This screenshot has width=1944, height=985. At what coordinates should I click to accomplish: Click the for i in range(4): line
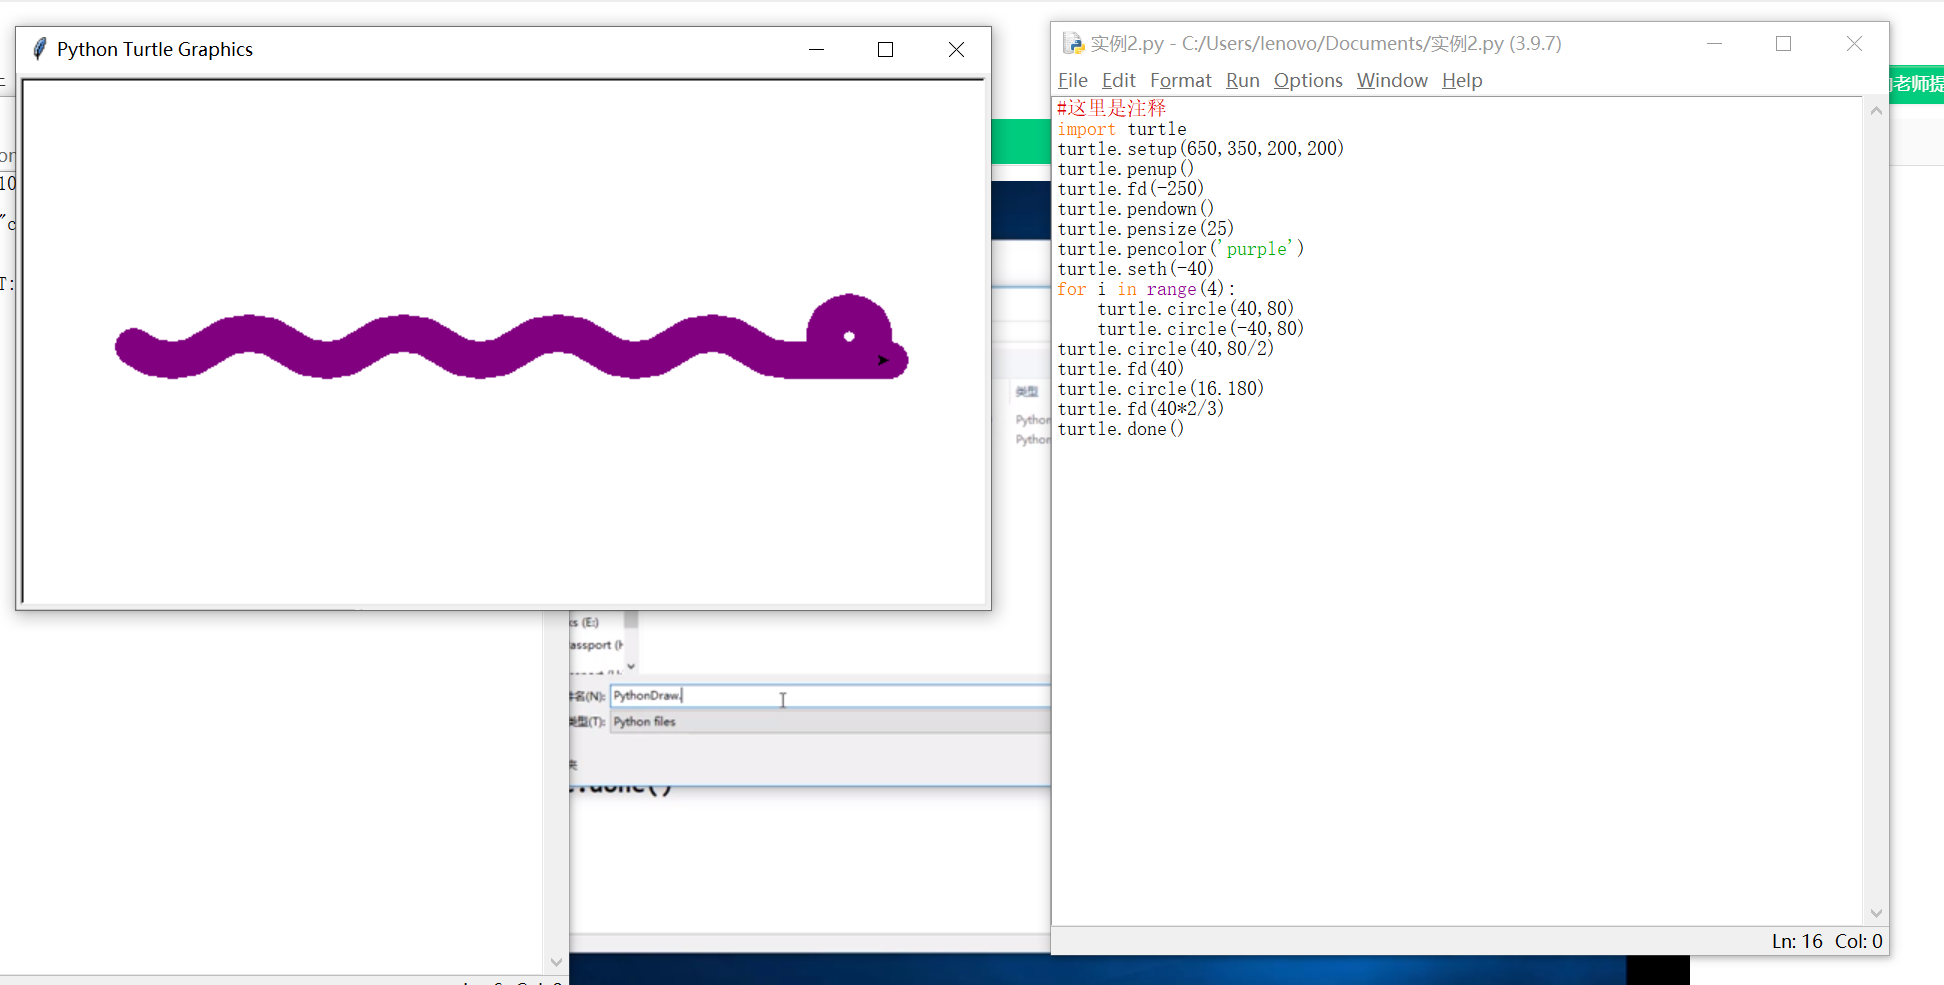coord(1146,289)
